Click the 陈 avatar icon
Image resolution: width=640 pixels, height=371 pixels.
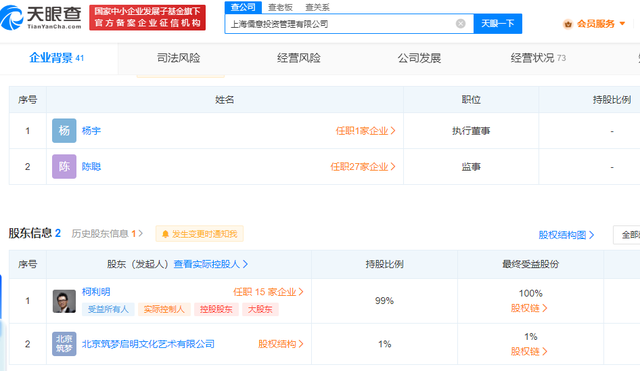[x=64, y=167]
